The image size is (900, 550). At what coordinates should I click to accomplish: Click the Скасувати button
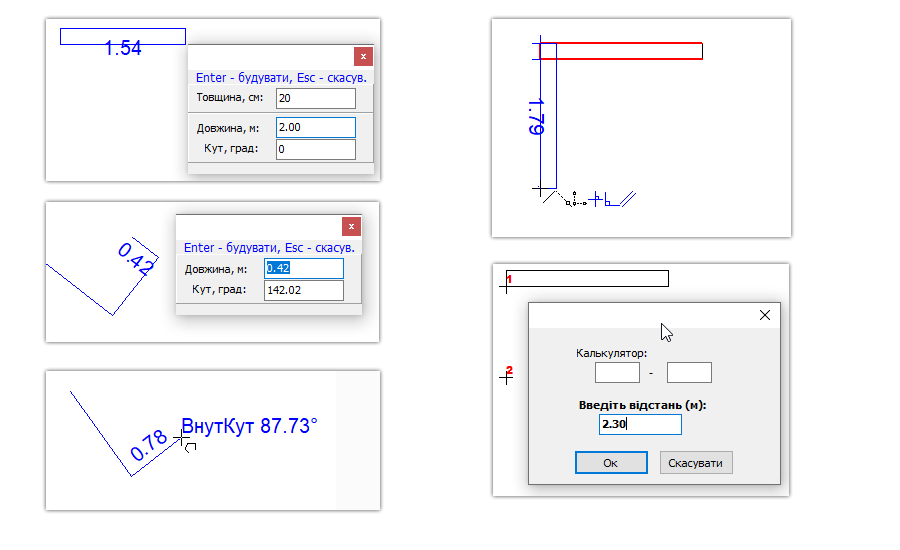click(x=696, y=463)
